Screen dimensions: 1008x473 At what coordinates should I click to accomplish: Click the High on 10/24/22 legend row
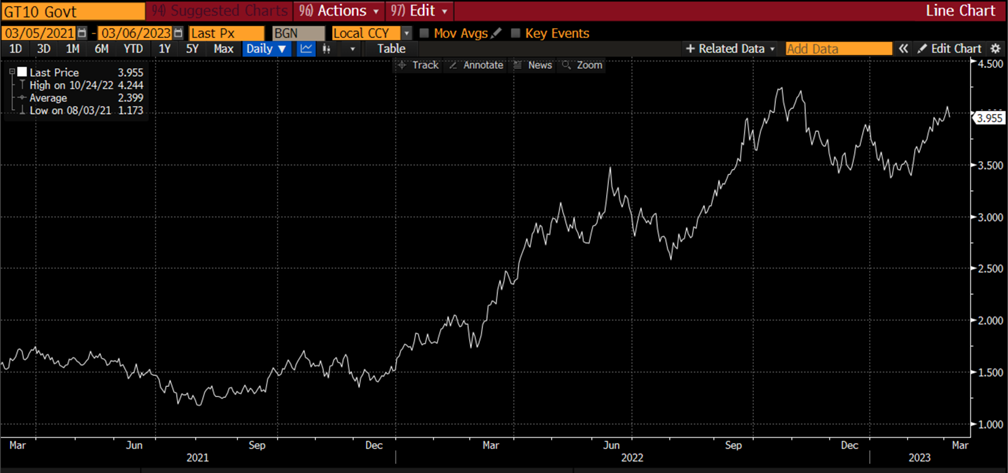(x=81, y=85)
